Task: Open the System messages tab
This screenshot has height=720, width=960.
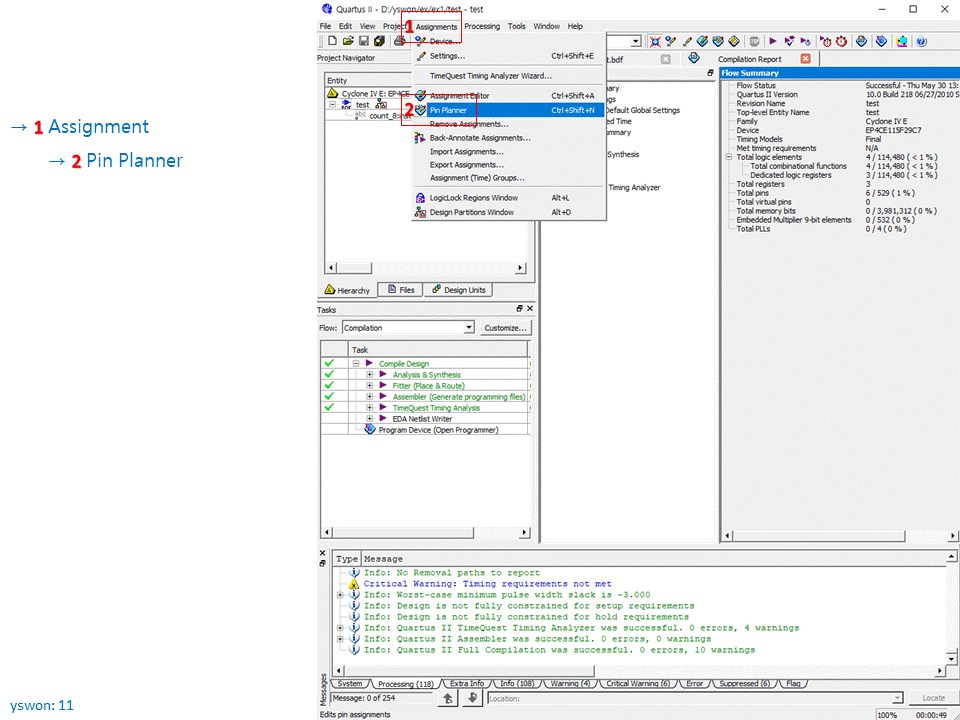Action: pos(350,684)
